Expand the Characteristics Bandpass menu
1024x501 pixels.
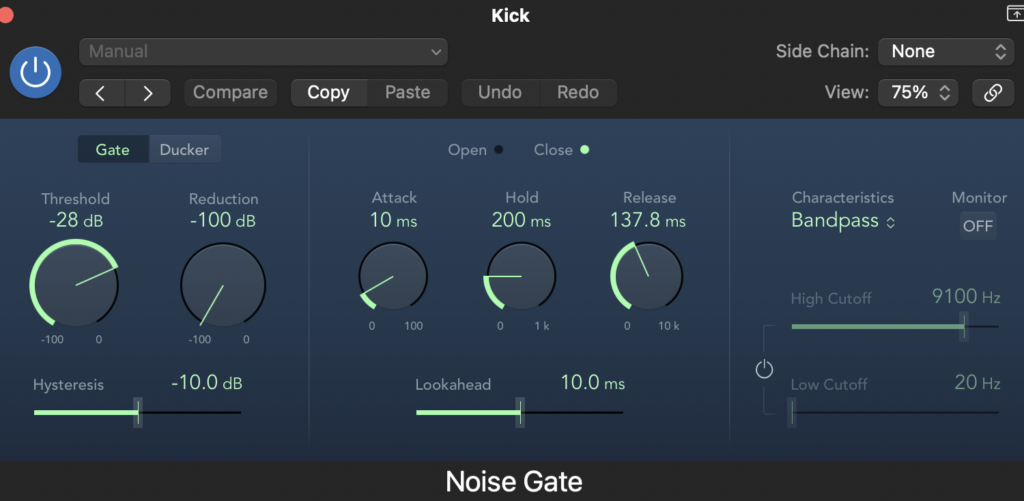(843, 222)
